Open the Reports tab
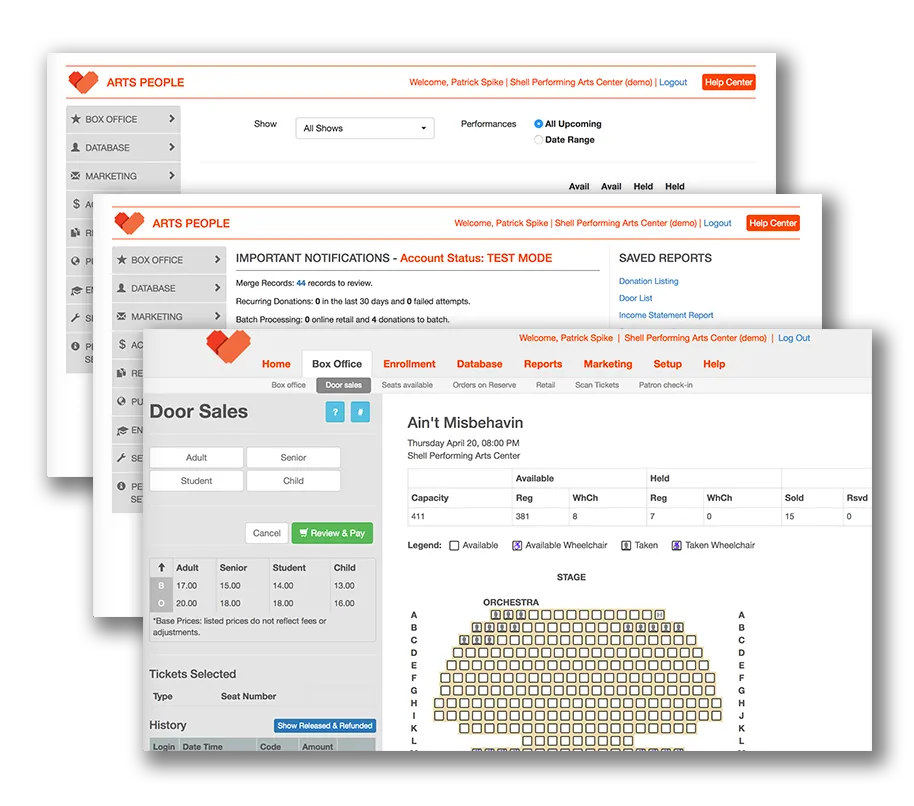This screenshot has width=914, height=806. point(543,364)
